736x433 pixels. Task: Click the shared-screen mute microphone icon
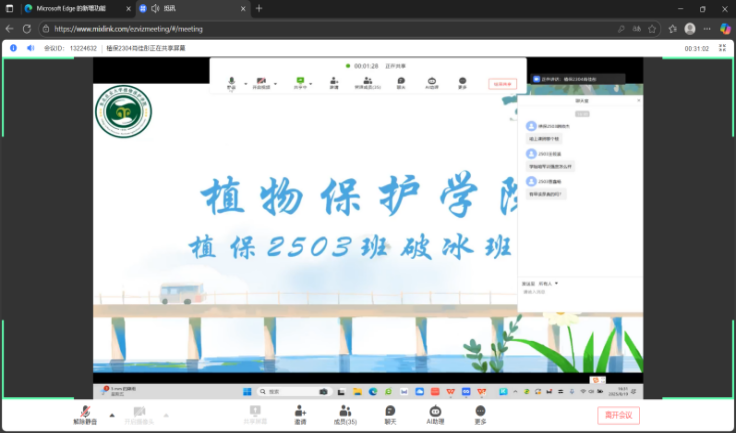point(231,81)
